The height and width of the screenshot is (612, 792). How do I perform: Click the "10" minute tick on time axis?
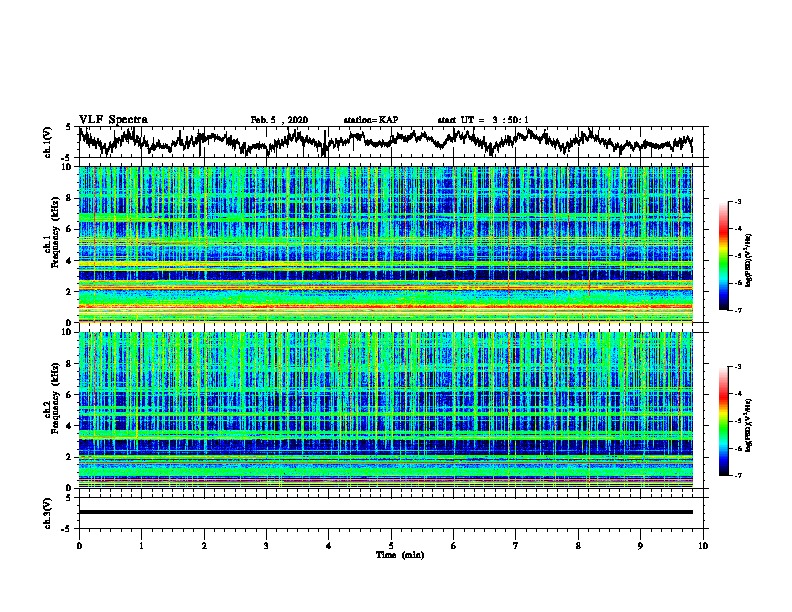[x=703, y=546]
